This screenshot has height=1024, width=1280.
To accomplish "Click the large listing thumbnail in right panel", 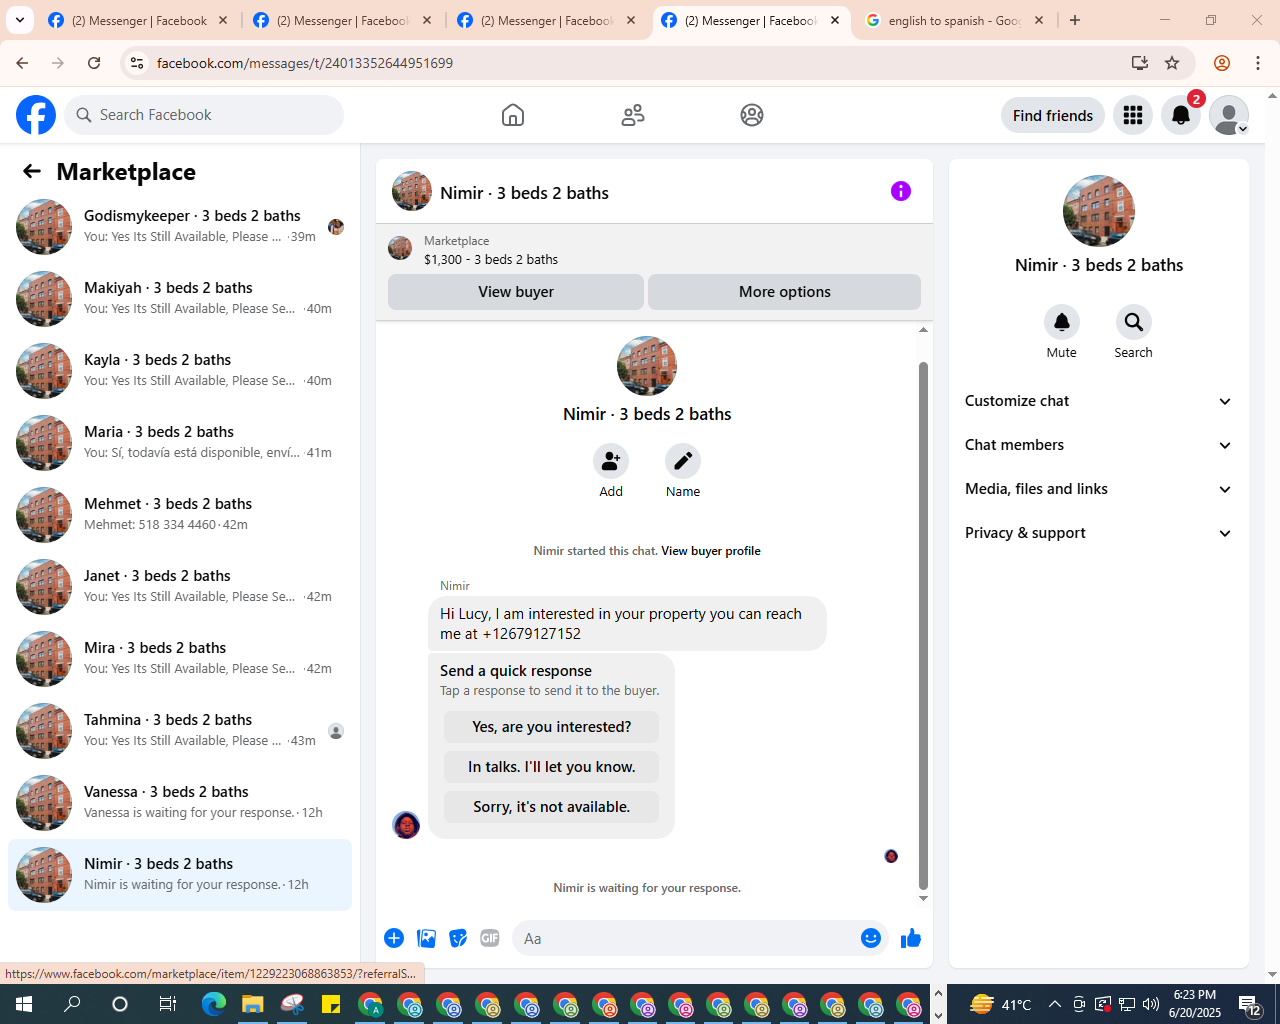I will click(1099, 211).
